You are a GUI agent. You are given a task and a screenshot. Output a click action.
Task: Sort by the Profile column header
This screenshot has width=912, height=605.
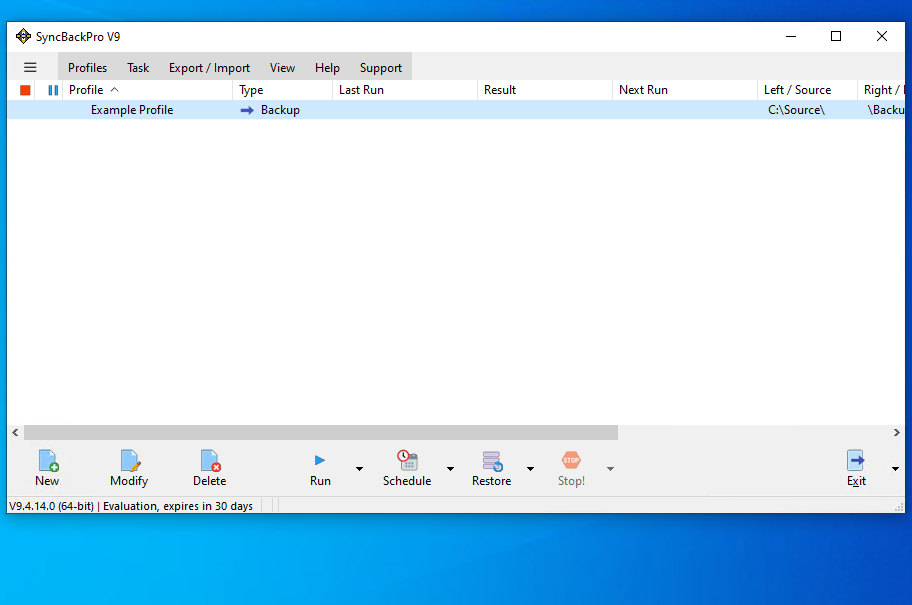(148, 90)
